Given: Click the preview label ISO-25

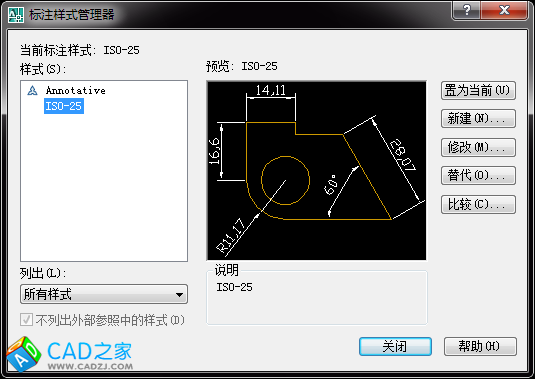Looking at the screenshot, I should pos(259,66).
